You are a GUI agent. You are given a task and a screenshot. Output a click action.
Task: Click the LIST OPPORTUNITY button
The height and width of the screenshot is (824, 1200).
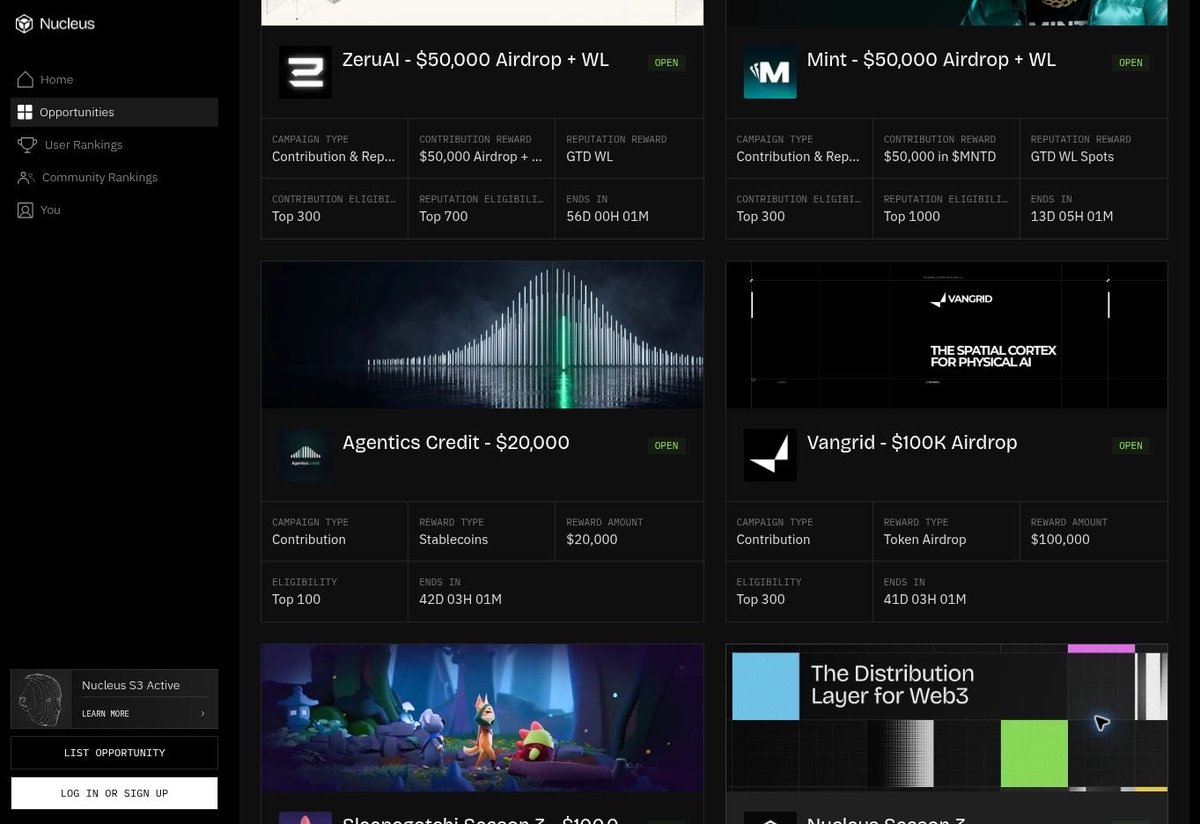pos(114,752)
